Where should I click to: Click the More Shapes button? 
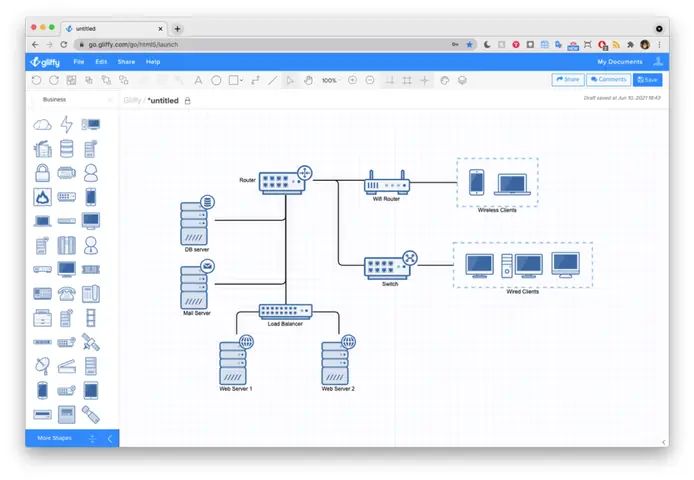(x=54, y=438)
